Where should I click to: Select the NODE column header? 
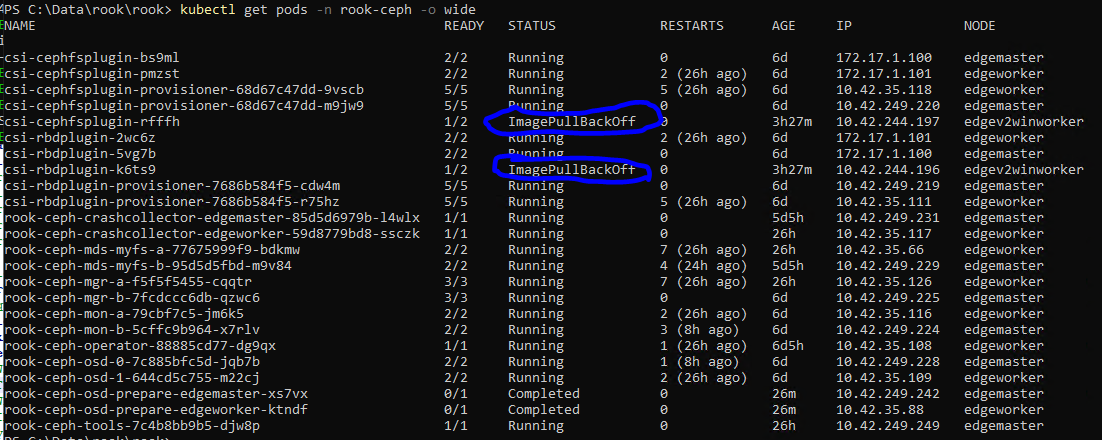pos(980,26)
